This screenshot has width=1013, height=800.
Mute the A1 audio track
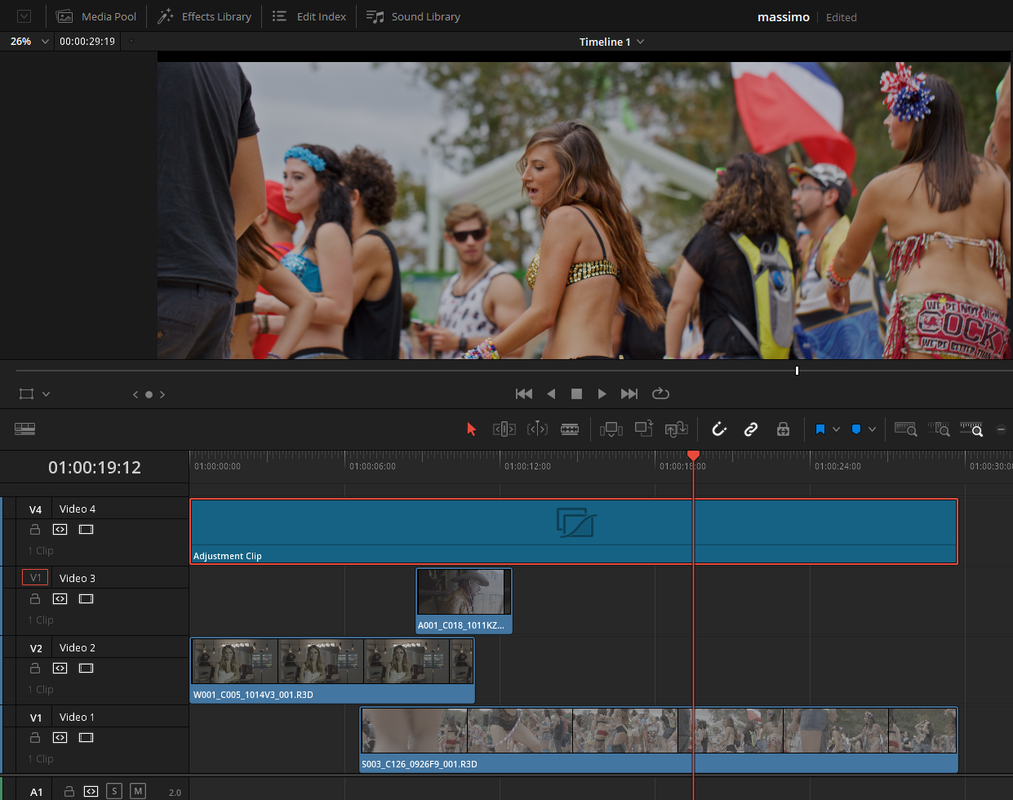click(138, 791)
